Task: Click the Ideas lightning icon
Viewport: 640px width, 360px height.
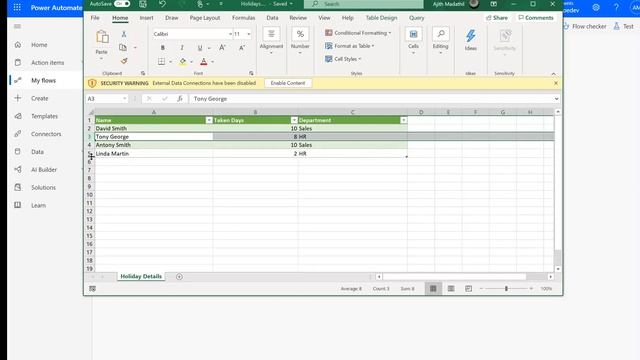Action: (471, 36)
